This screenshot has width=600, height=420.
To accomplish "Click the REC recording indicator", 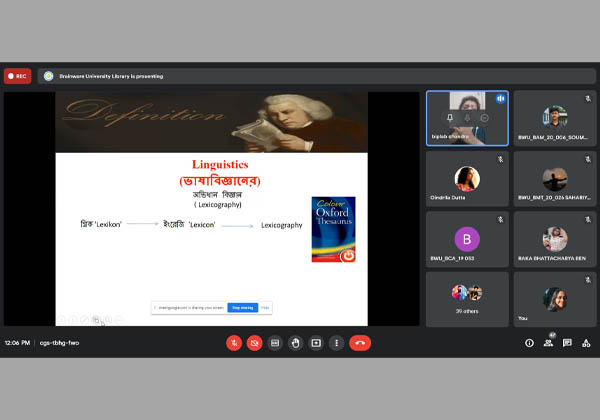I will coord(17,75).
